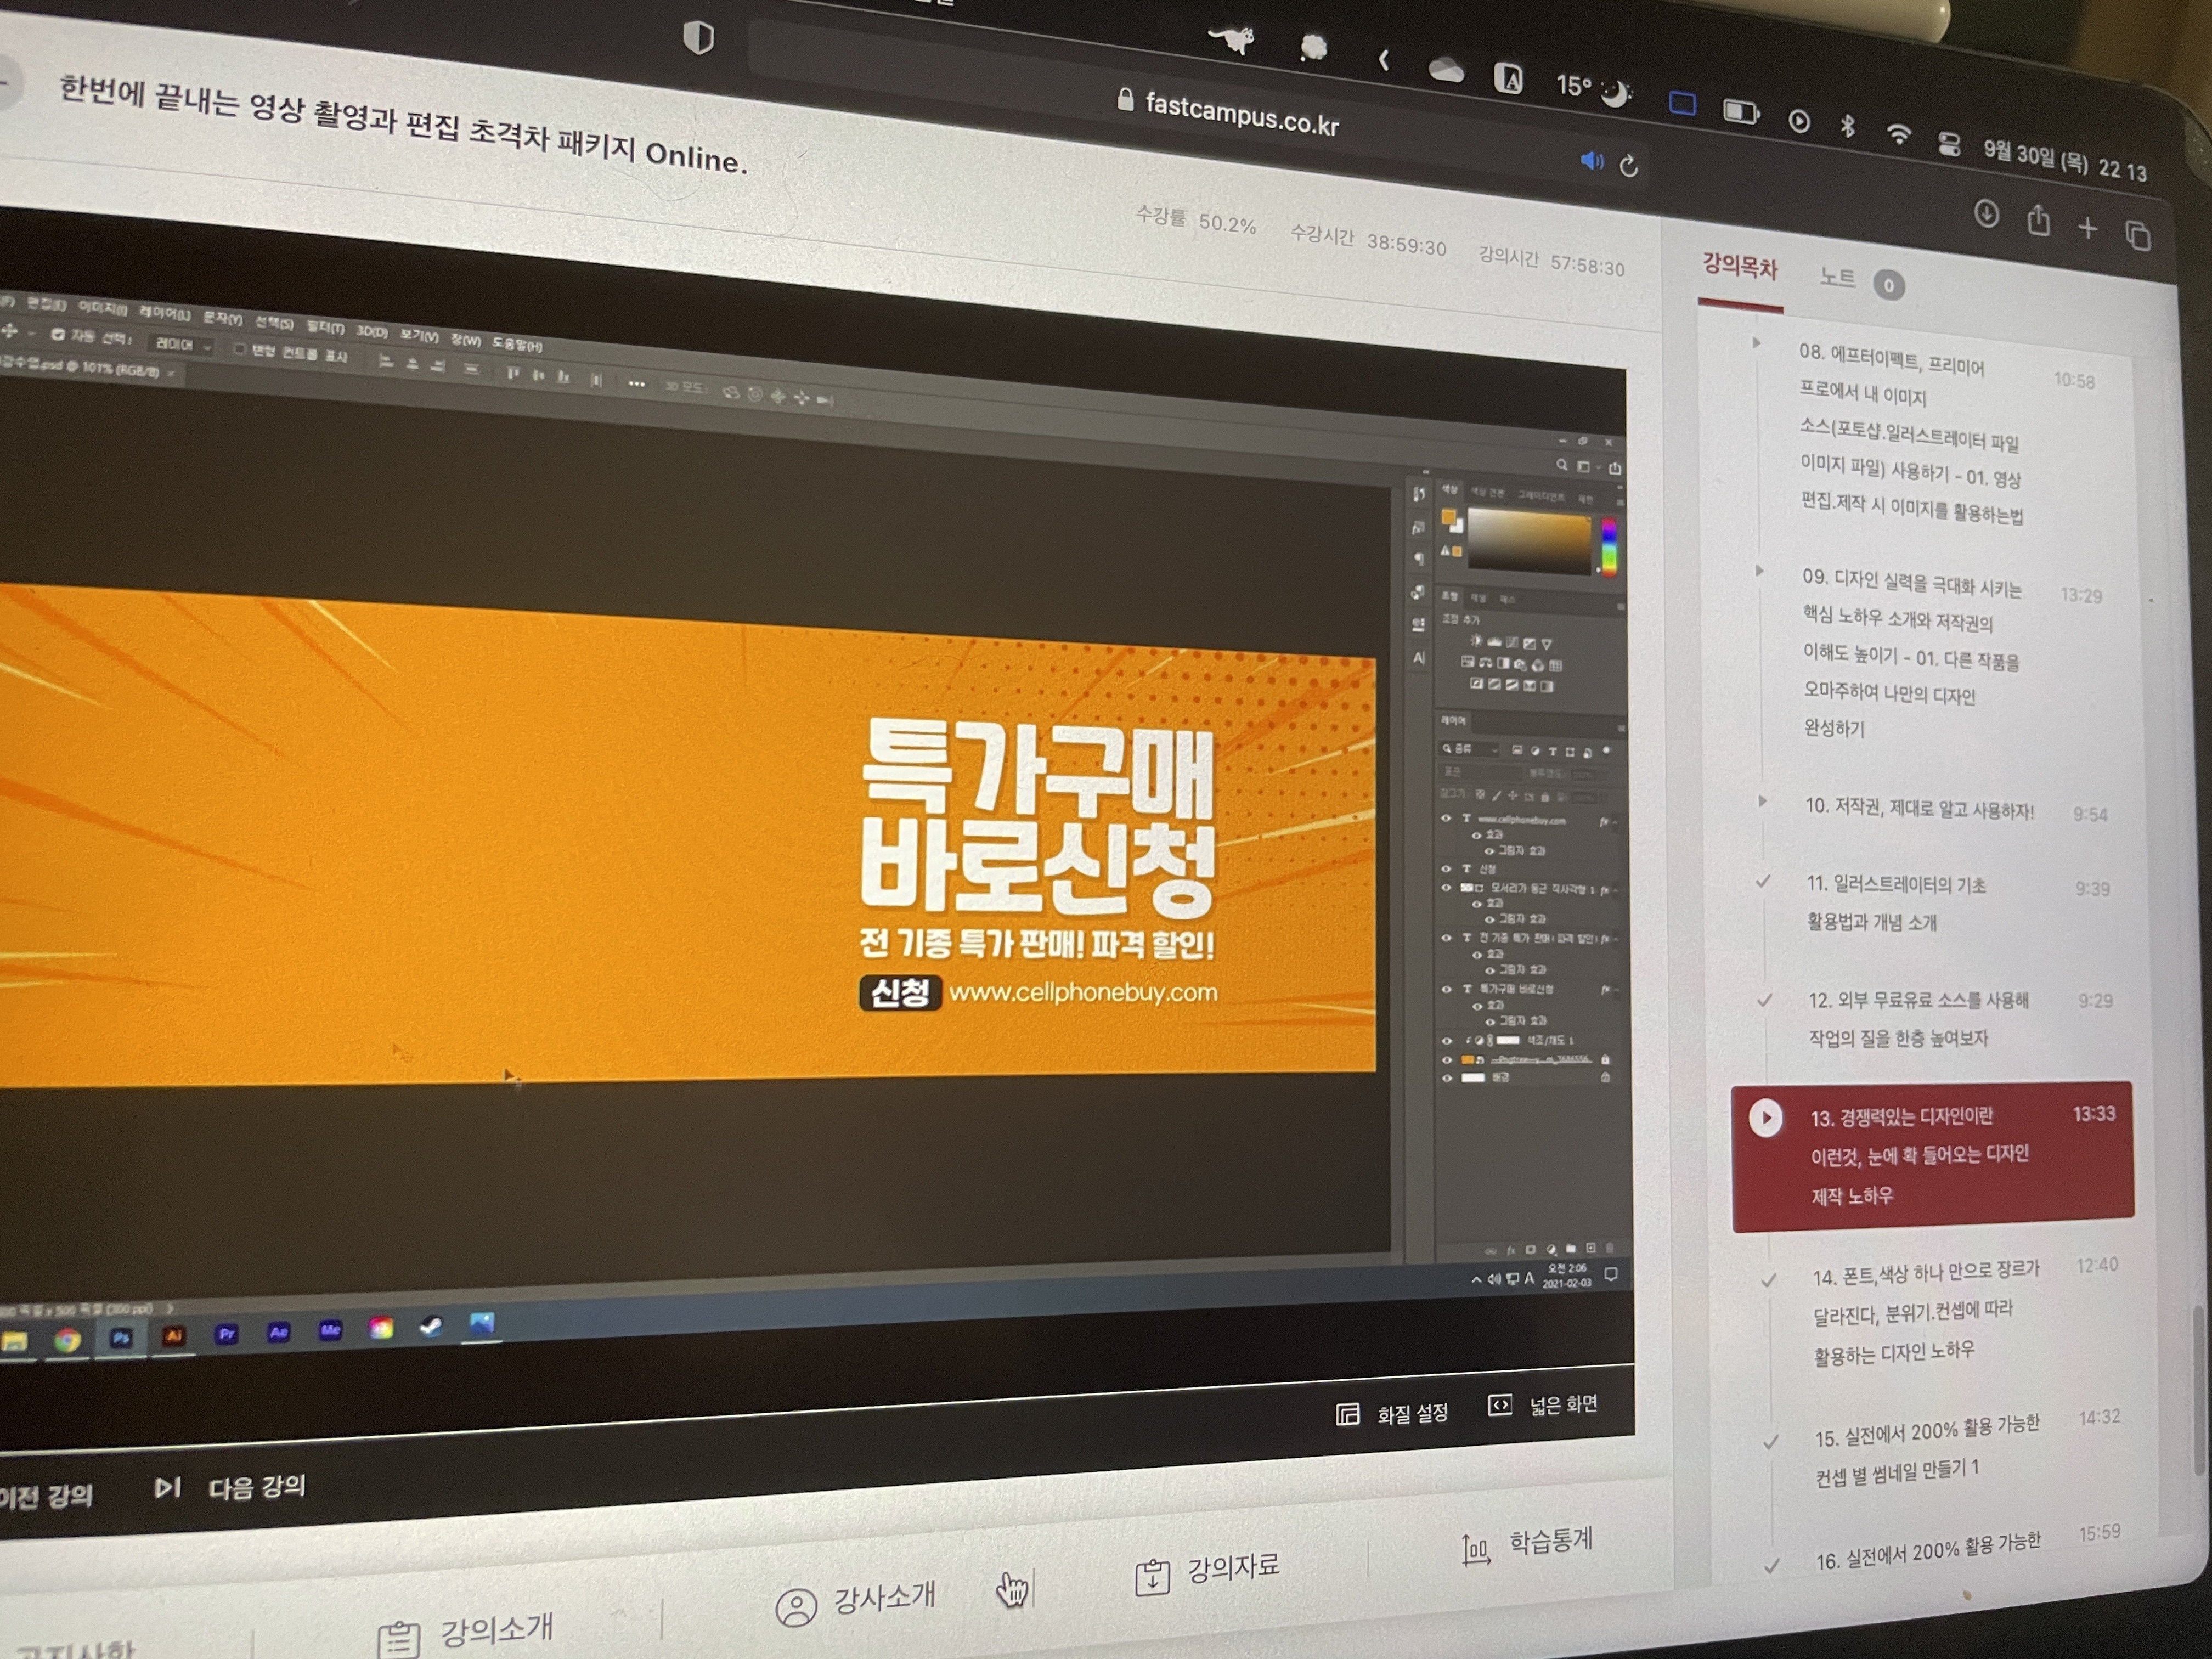Image resolution: width=2212 pixels, height=1659 pixels.
Task: Click 넓은 화면 wide screen button
Action: (1543, 1405)
